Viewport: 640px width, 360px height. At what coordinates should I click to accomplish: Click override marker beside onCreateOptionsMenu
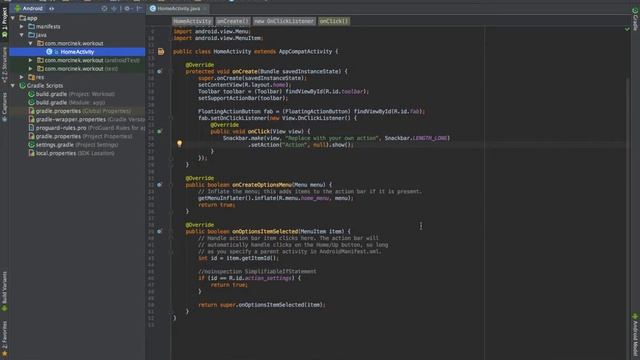pyautogui.click(x=160, y=184)
